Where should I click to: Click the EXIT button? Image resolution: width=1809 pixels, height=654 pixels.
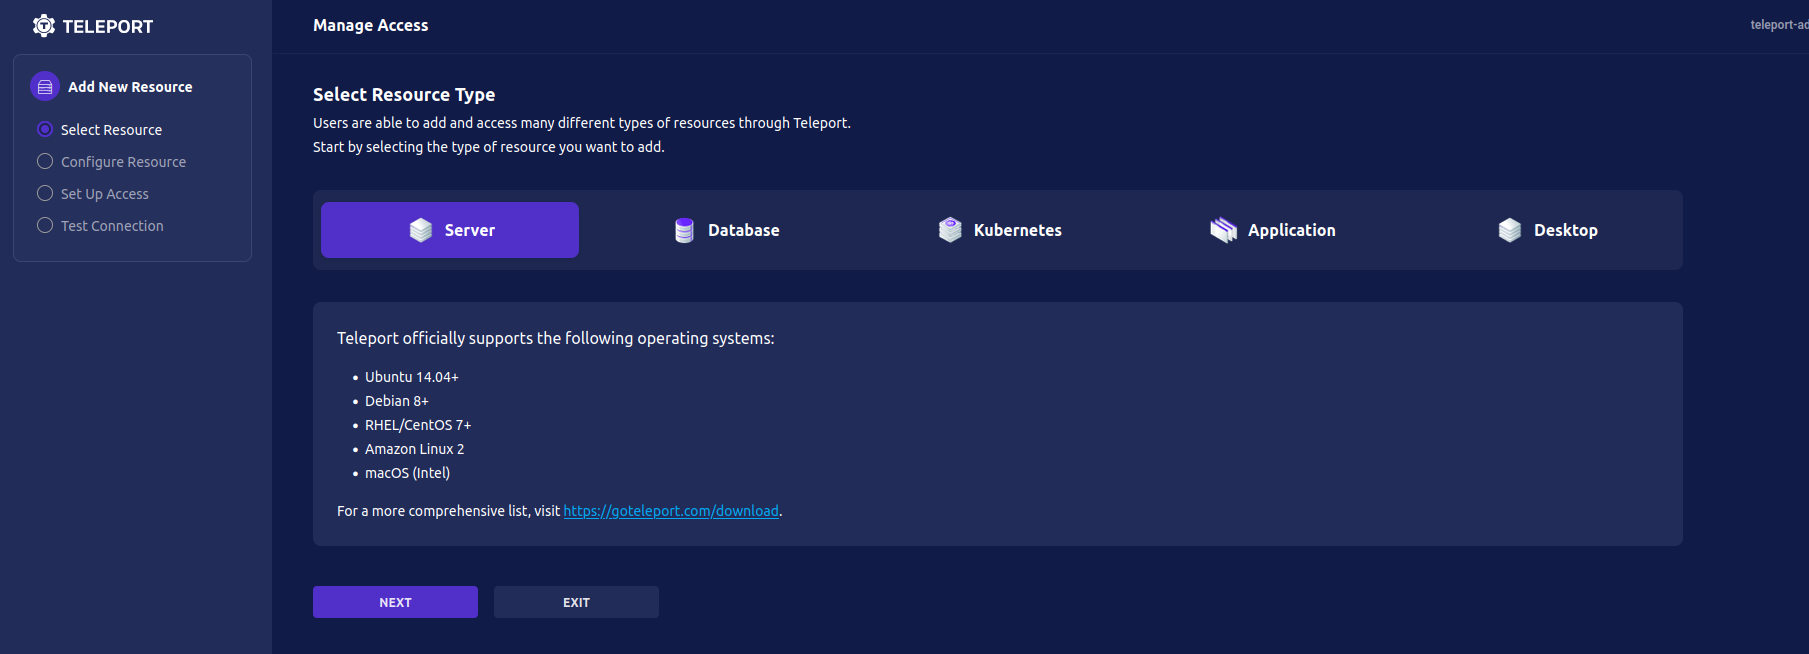click(576, 602)
